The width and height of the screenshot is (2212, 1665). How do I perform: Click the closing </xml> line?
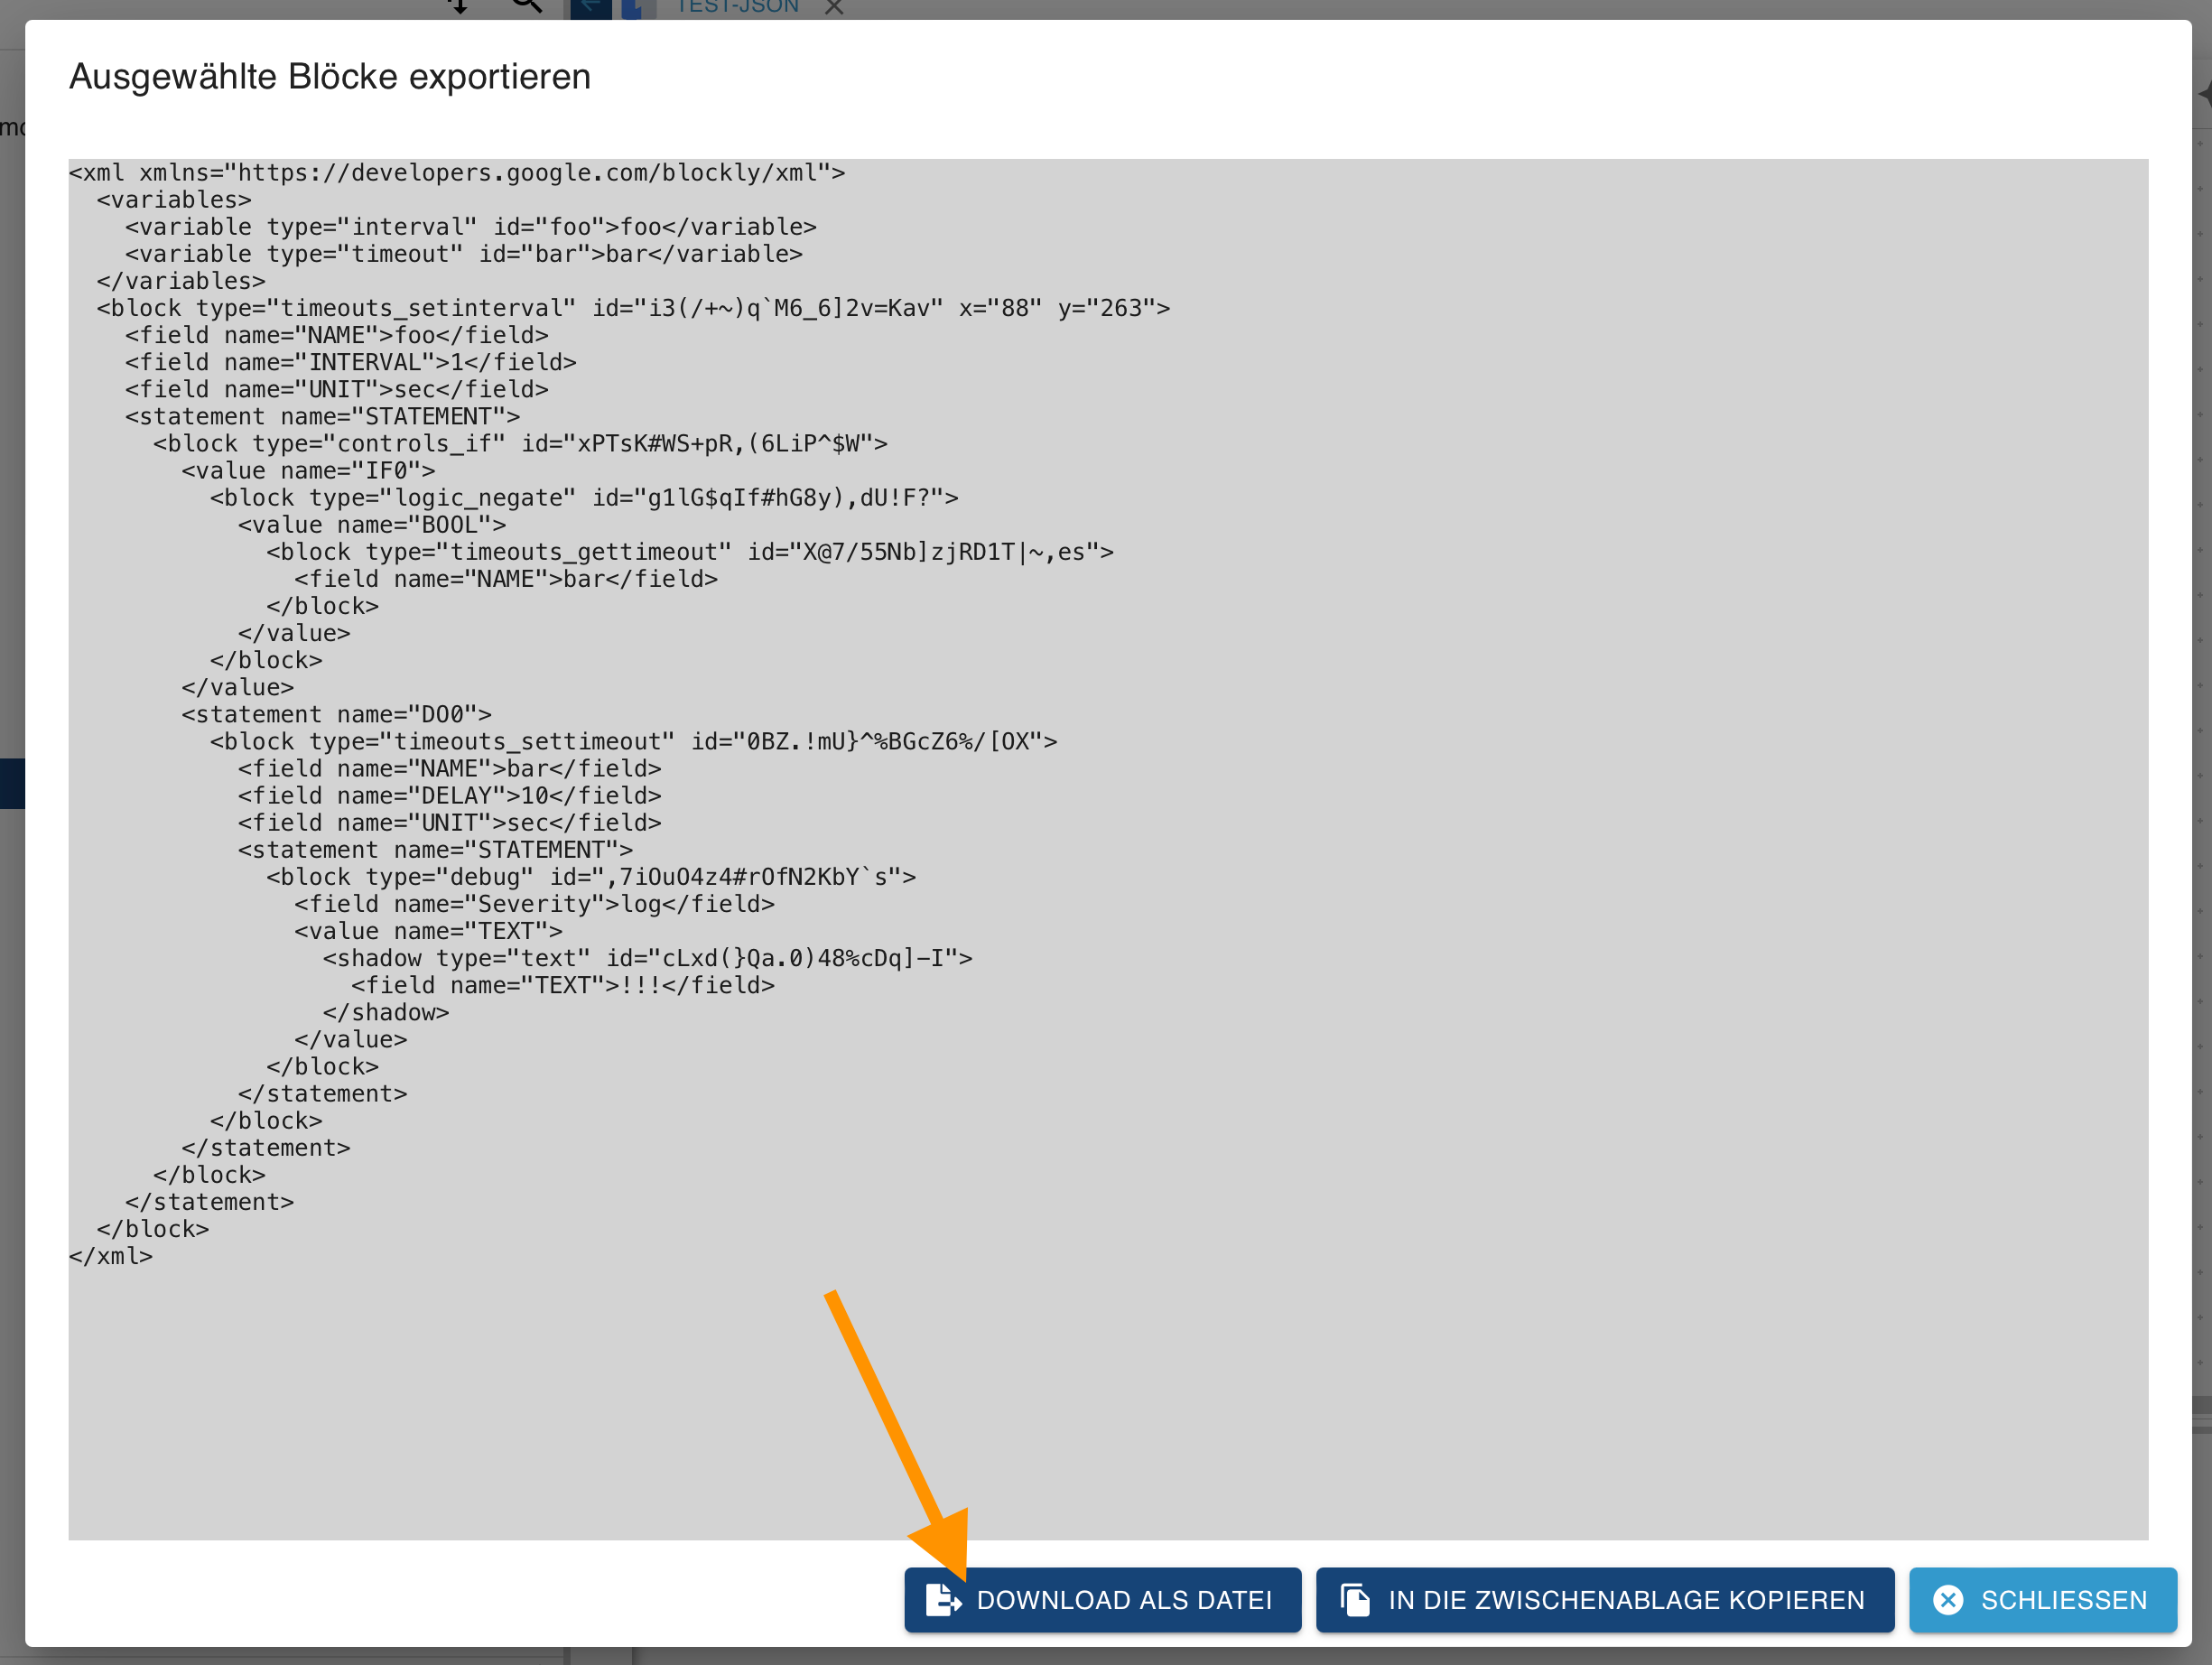point(111,1256)
